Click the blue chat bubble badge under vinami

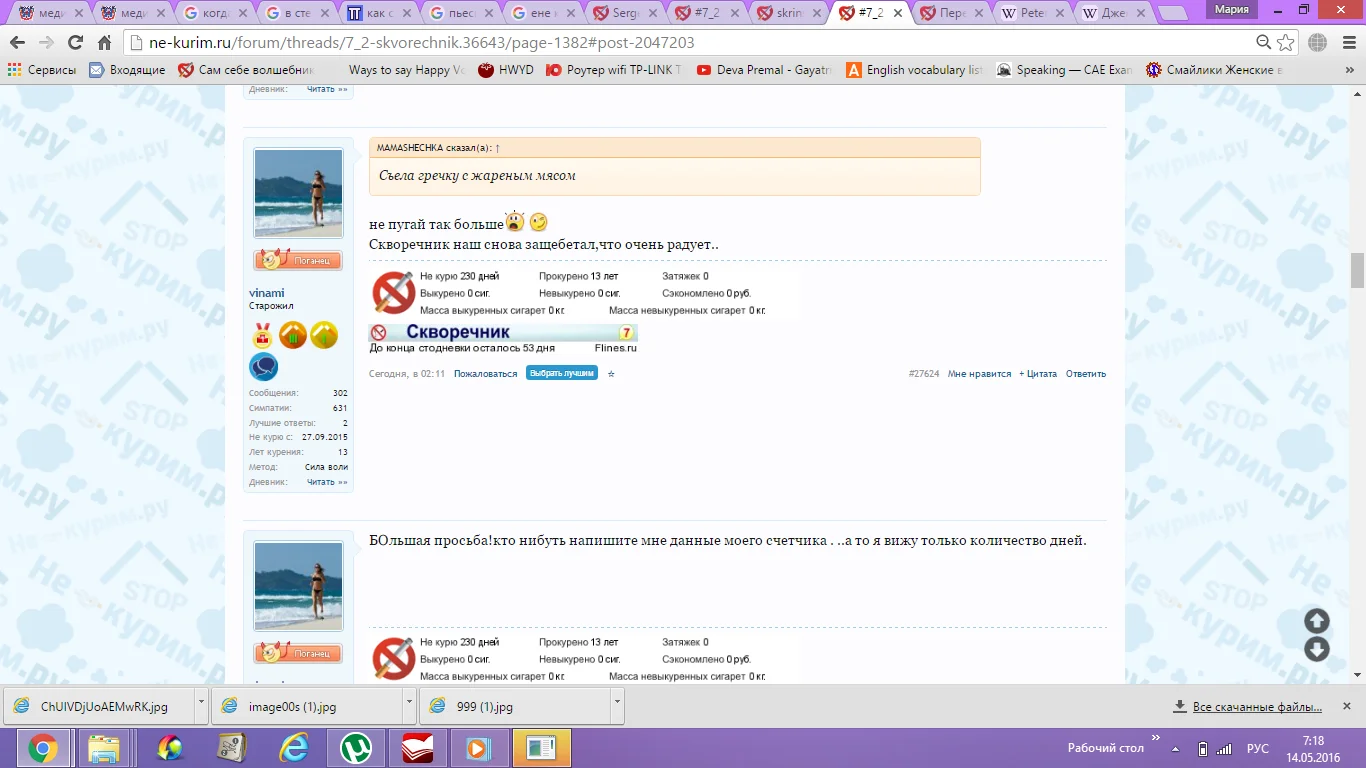click(263, 367)
